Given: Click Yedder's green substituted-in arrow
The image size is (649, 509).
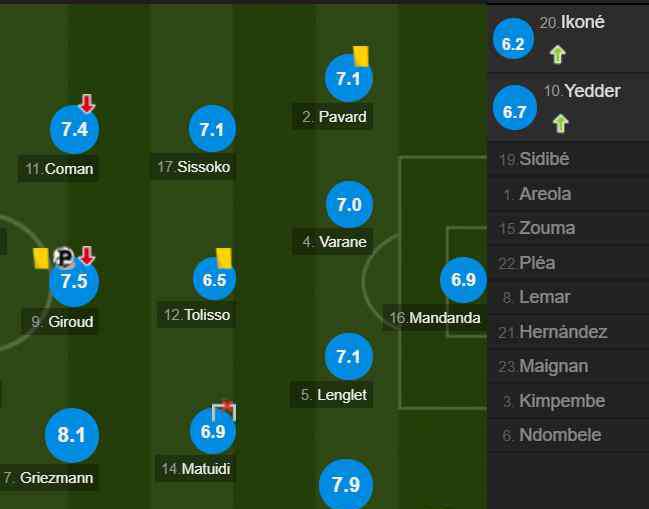Looking at the screenshot, I should coord(560,123).
